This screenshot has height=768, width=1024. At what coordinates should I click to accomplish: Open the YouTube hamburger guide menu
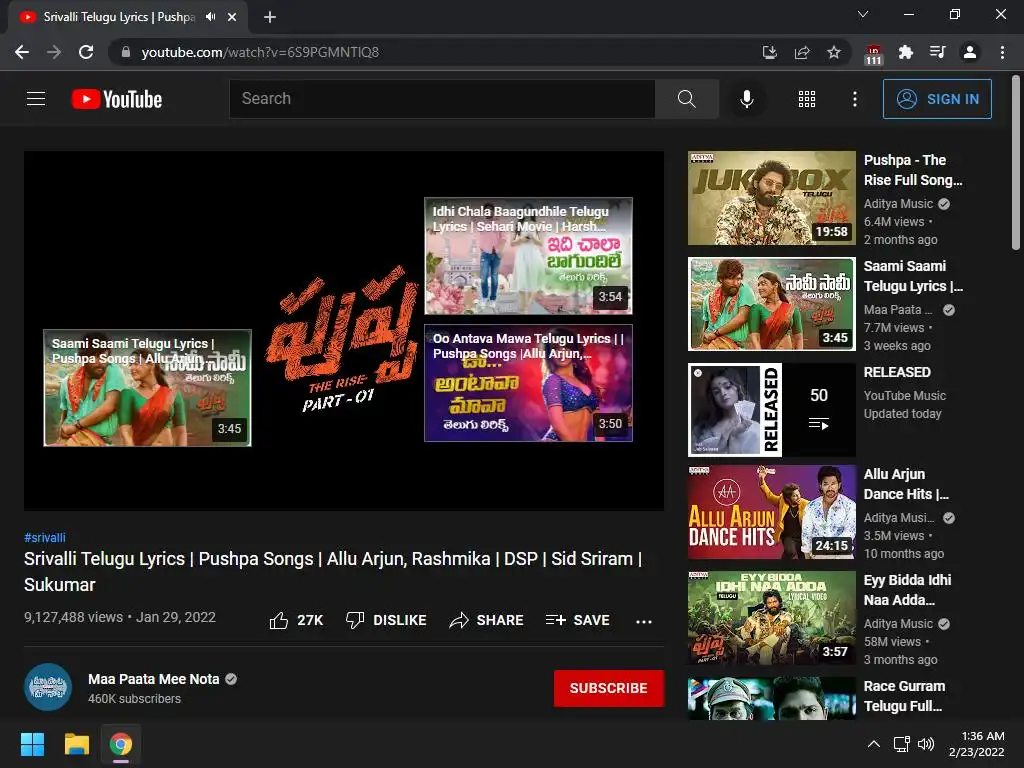pyautogui.click(x=36, y=99)
